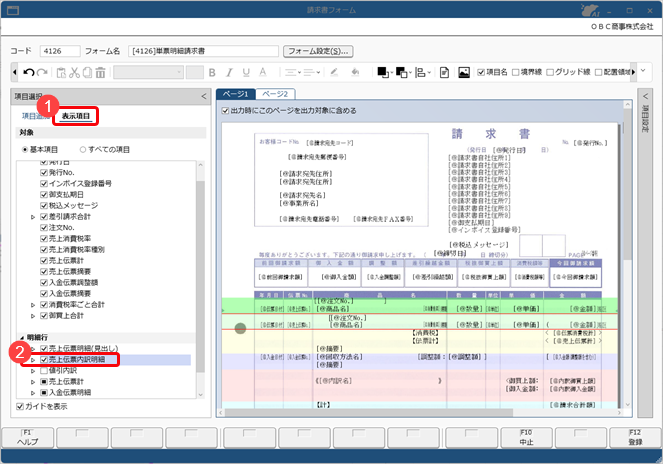
Task: Check the 値引内訳 checkbox
Action: click(44, 371)
